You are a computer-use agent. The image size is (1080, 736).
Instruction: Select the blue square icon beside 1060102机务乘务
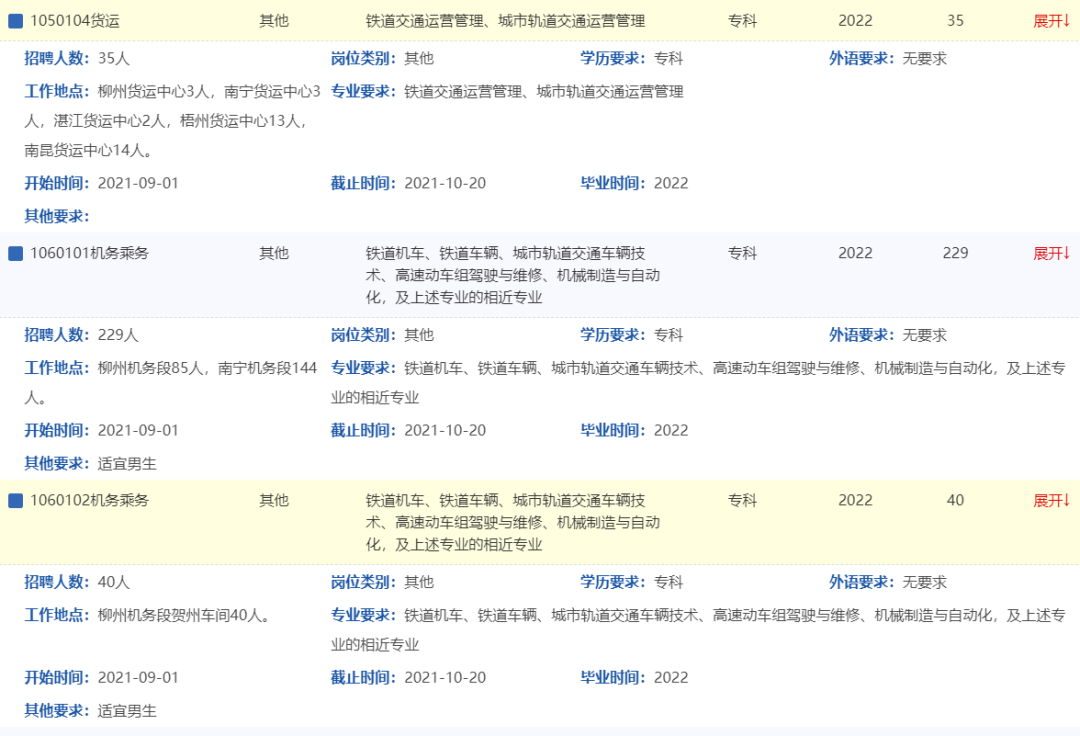click(x=15, y=501)
